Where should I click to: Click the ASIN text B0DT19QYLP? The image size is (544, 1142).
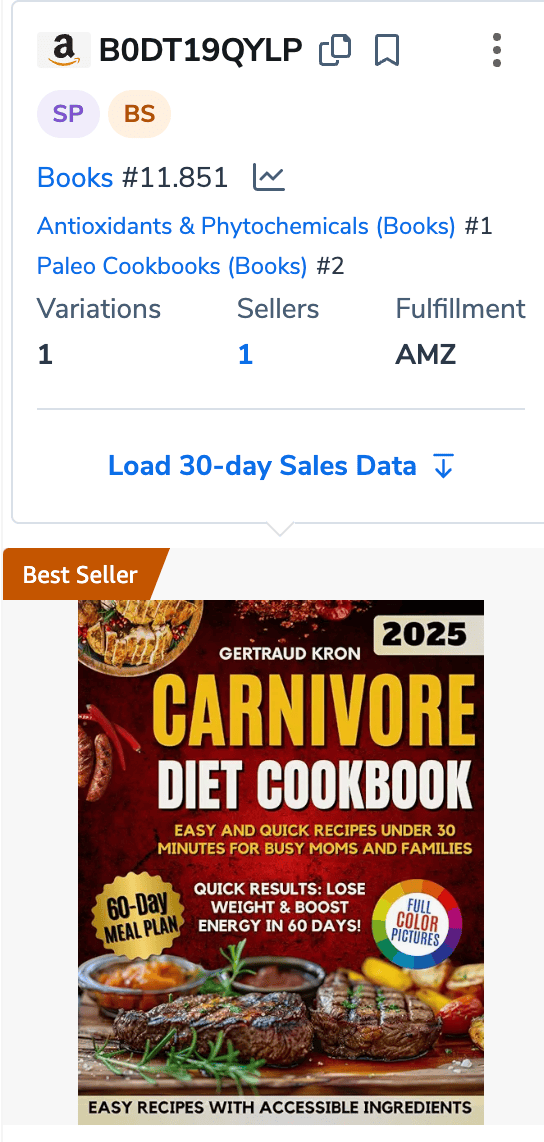200,50
